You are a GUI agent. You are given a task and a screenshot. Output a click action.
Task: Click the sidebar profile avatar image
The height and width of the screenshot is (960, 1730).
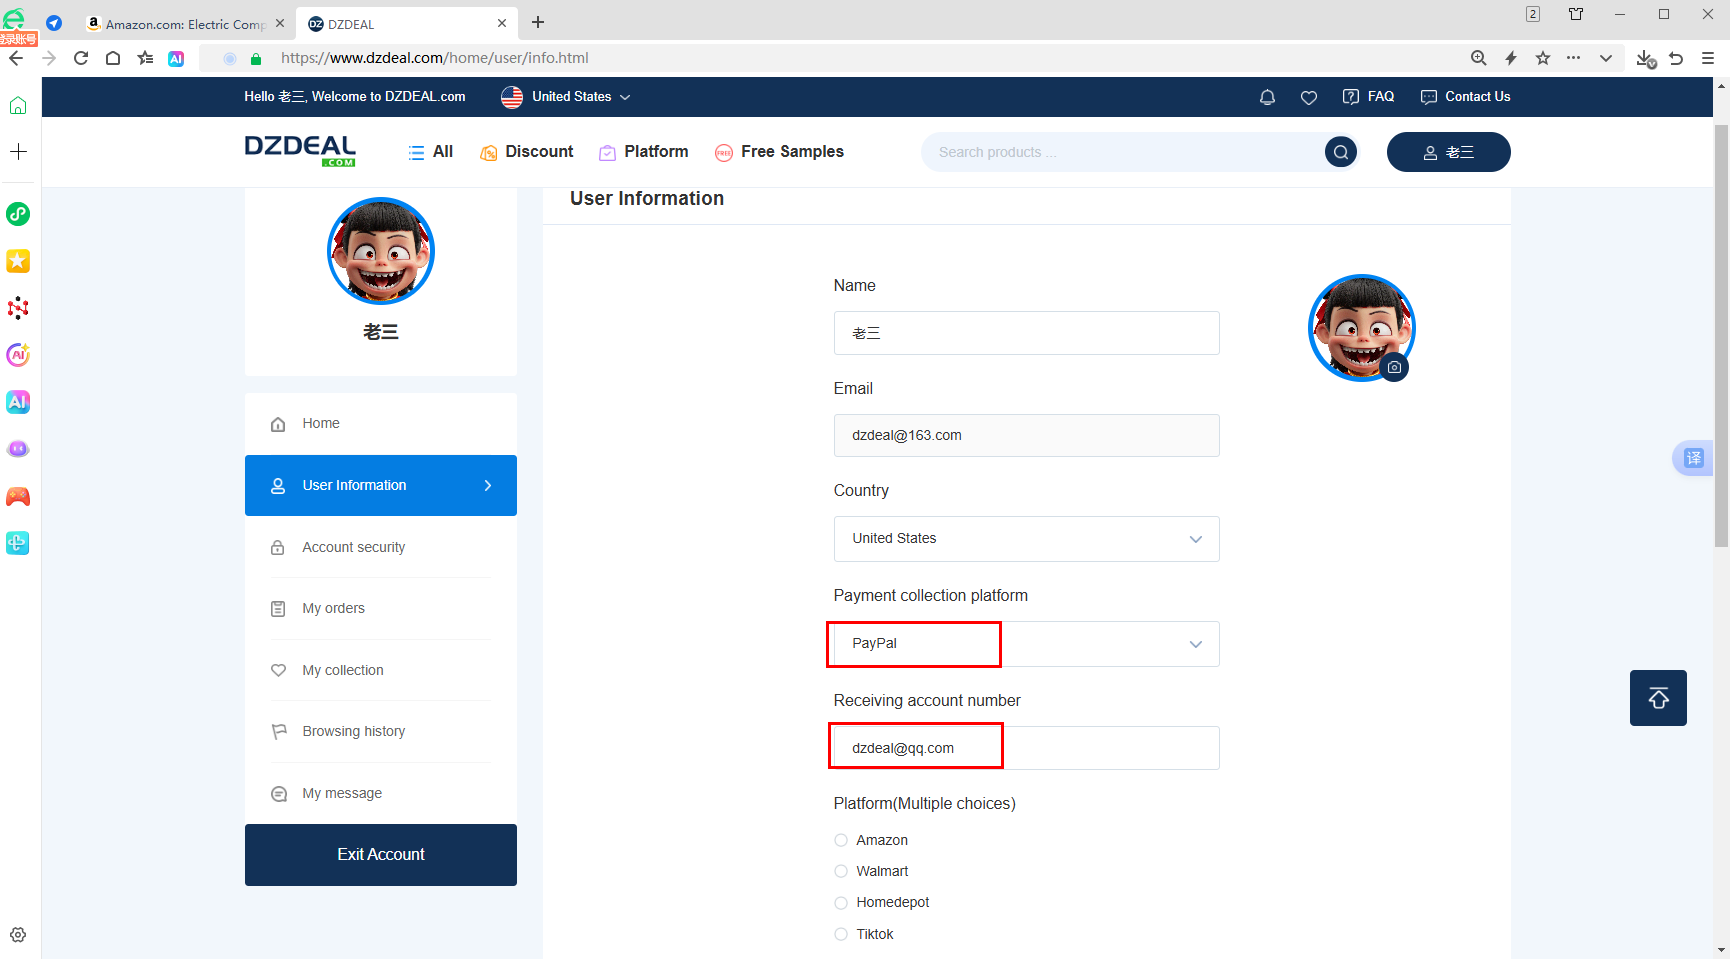tap(381, 251)
